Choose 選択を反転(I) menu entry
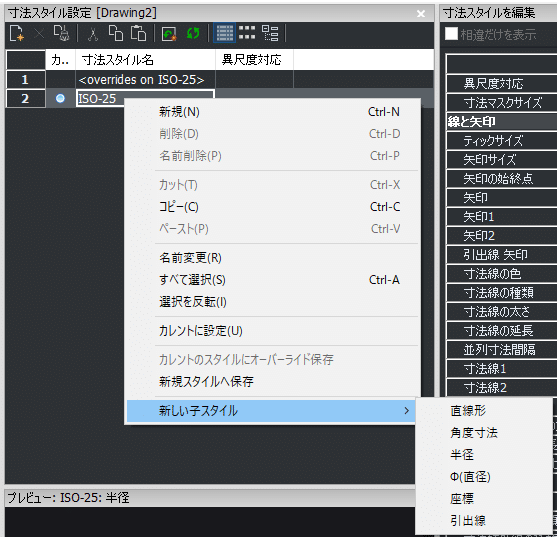The height and width of the screenshot is (537, 557). (273, 302)
